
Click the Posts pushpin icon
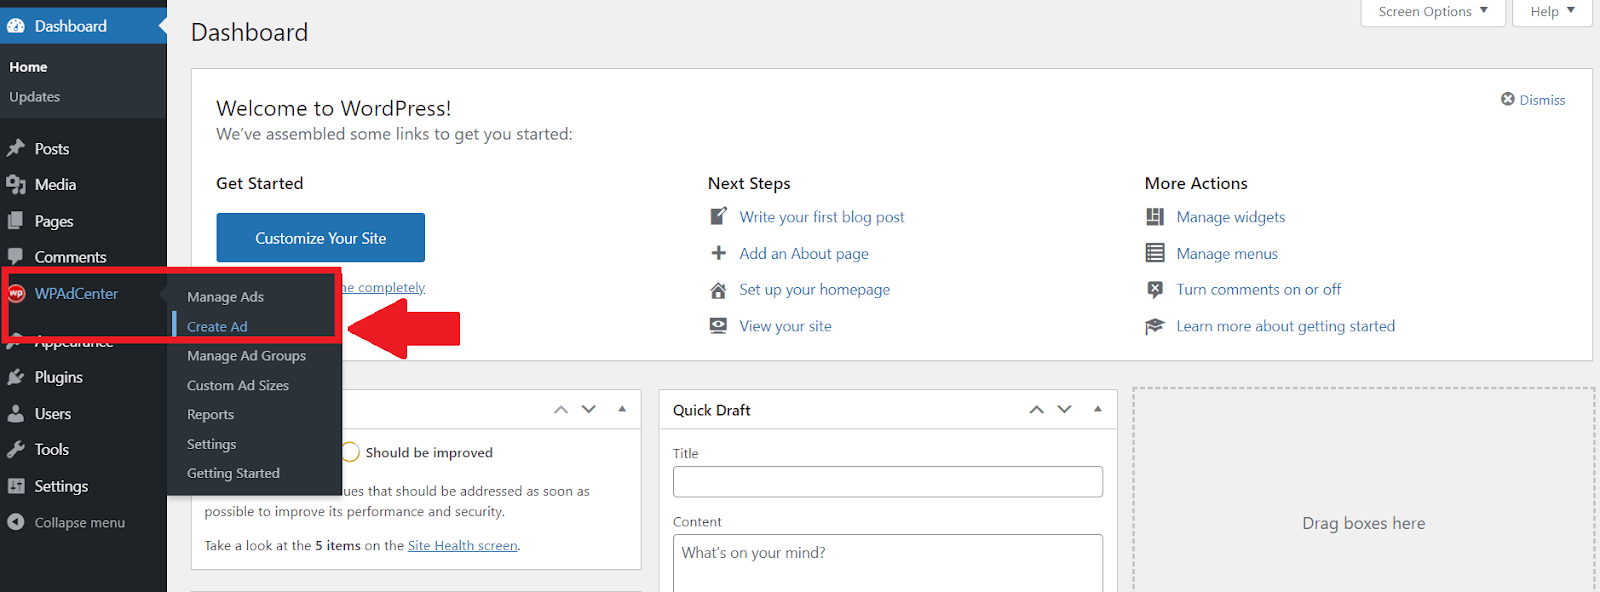[x=16, y=149]
